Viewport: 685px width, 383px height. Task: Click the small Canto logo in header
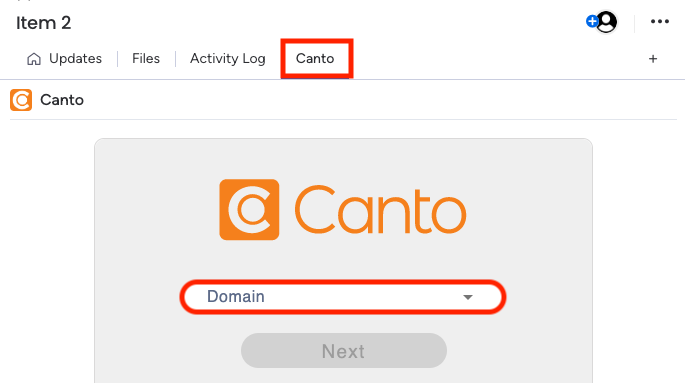pos(21,100)
